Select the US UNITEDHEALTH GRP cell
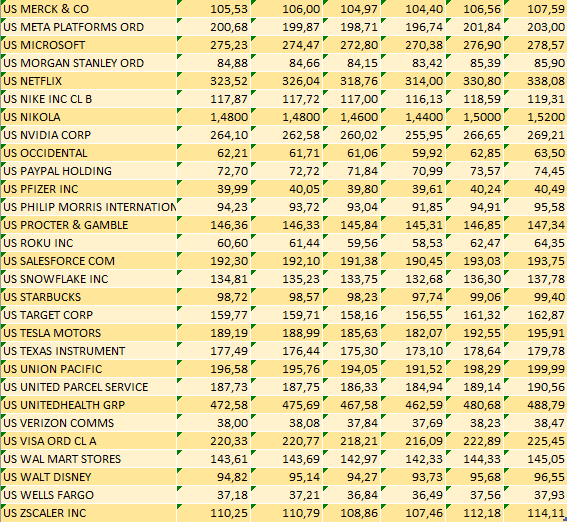The image size is (567, 522). (x=89, y=405)
